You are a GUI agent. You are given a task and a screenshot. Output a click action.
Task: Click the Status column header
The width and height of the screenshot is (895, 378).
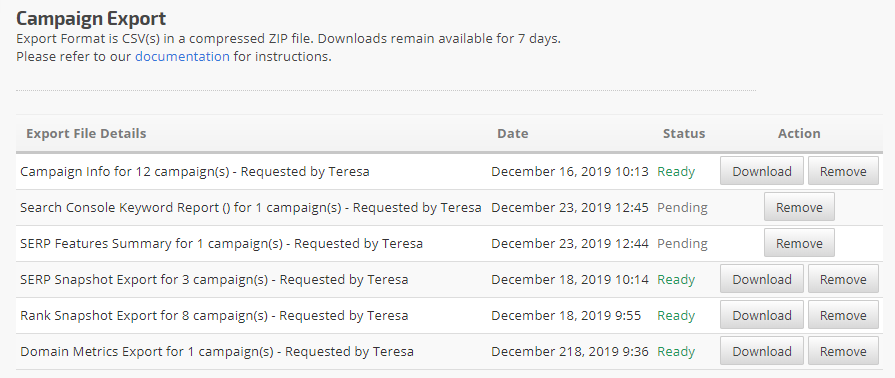[684, 134]
